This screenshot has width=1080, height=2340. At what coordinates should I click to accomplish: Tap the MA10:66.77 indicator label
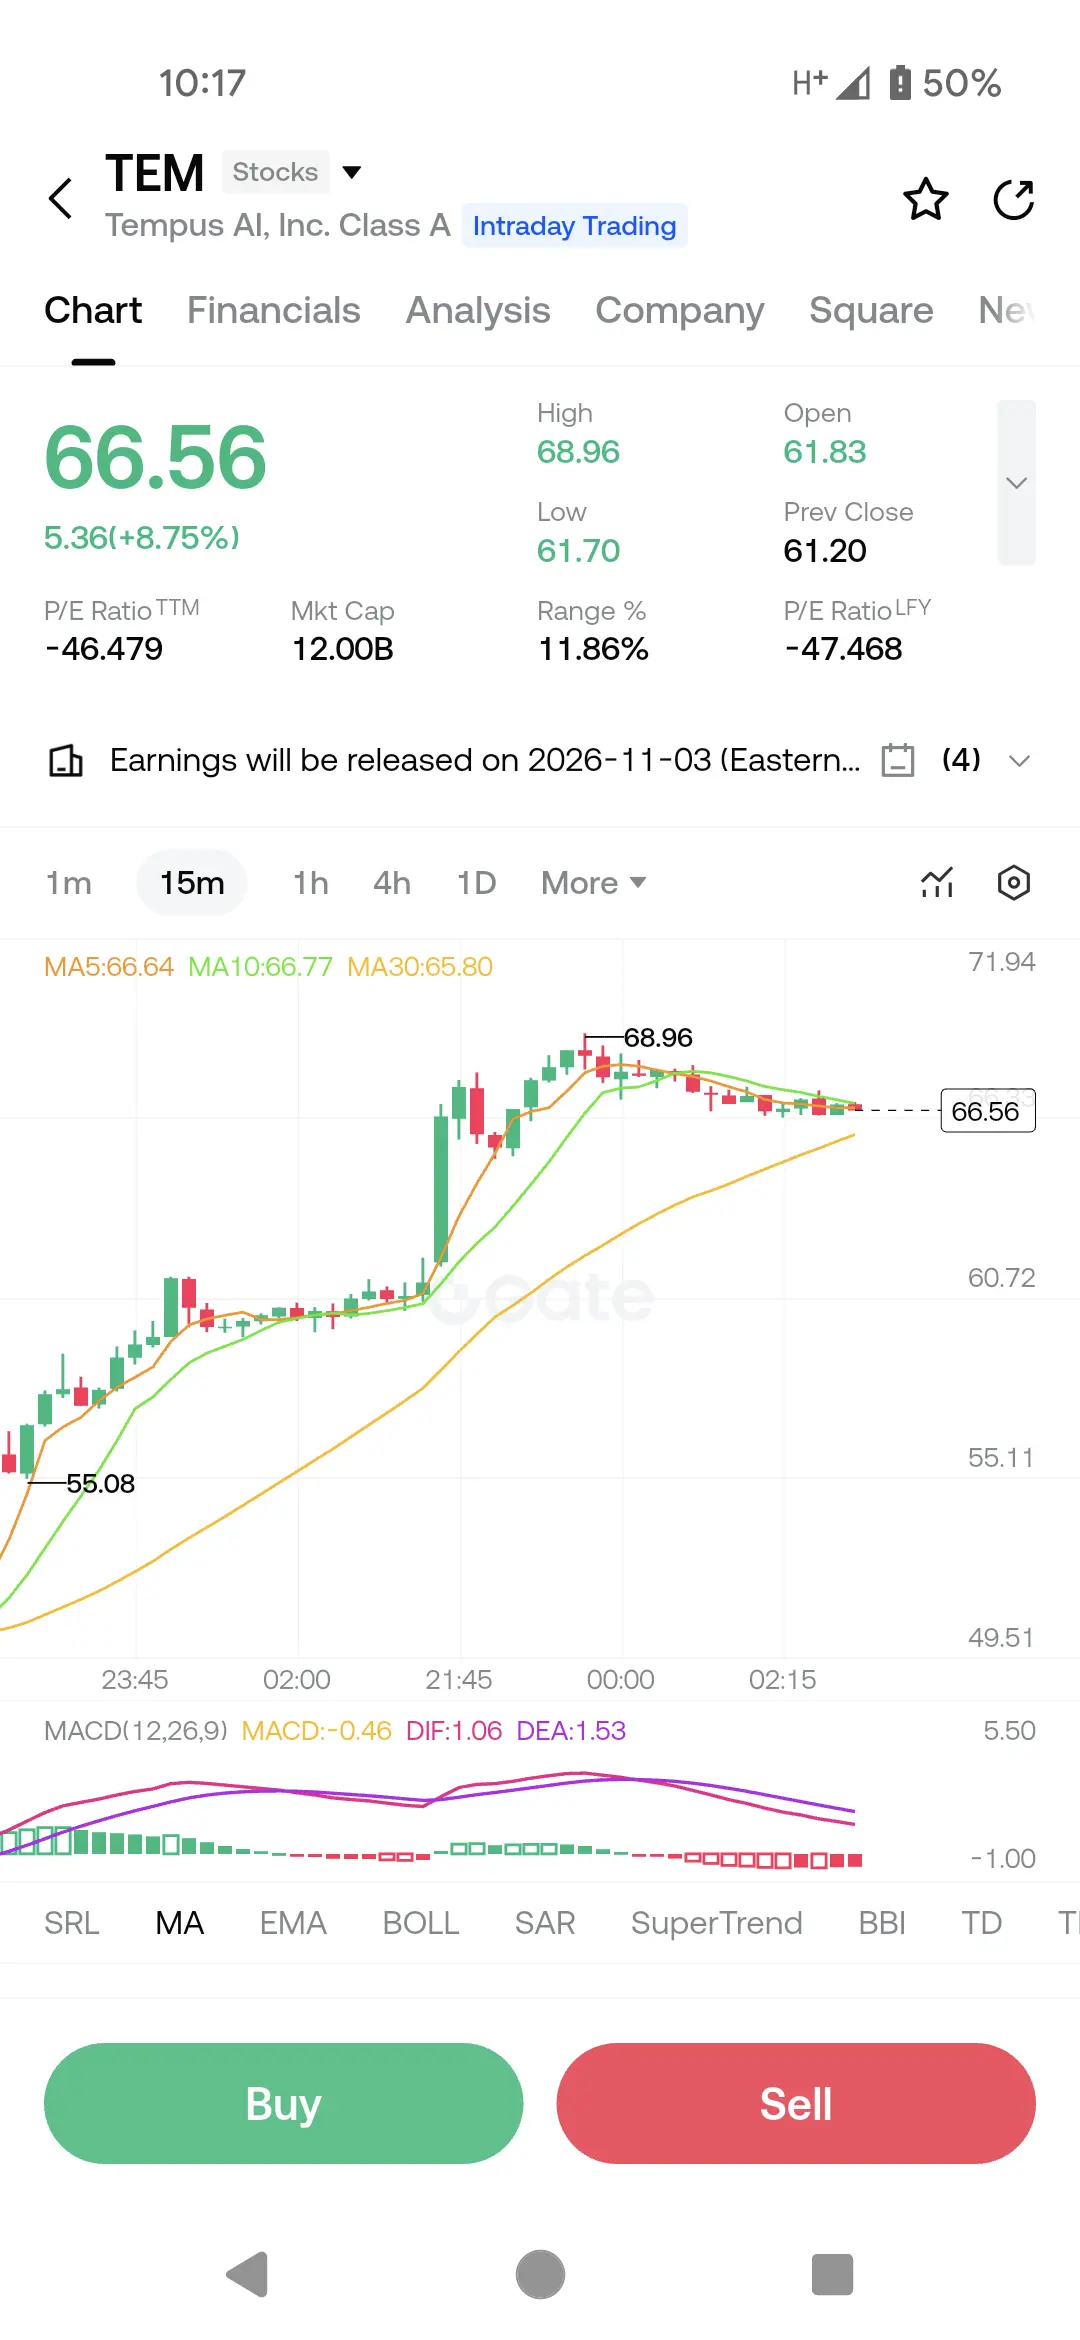coord(260,967)
